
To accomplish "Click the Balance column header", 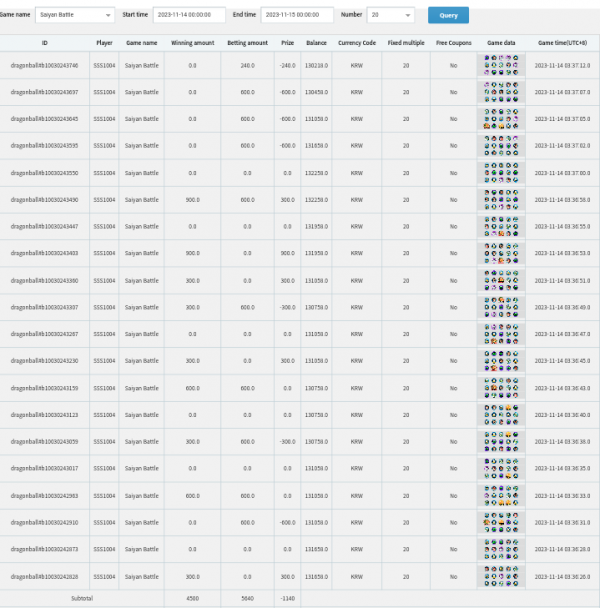I will 316,43.
